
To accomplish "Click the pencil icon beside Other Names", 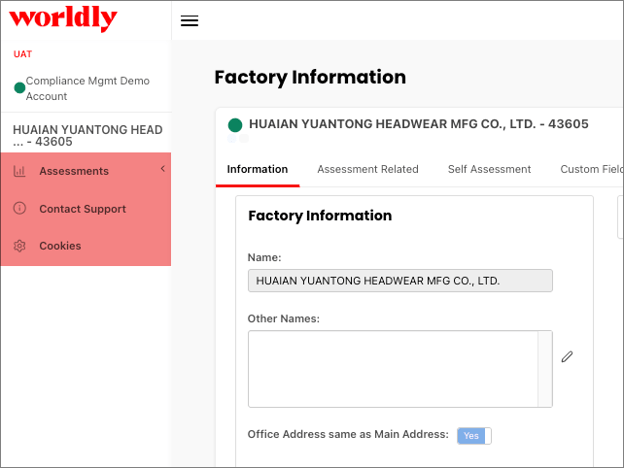I will click(x=567, y=357).
